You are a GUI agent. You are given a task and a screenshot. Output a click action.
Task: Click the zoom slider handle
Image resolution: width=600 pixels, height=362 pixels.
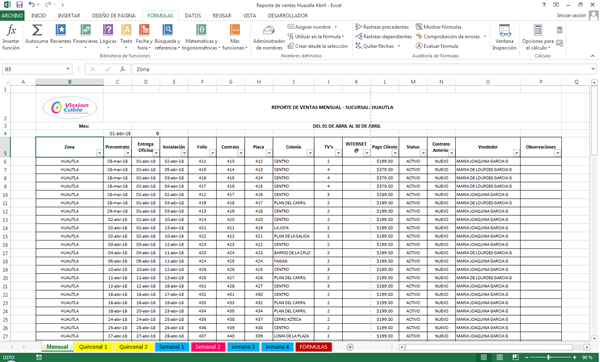pos(548,357)
